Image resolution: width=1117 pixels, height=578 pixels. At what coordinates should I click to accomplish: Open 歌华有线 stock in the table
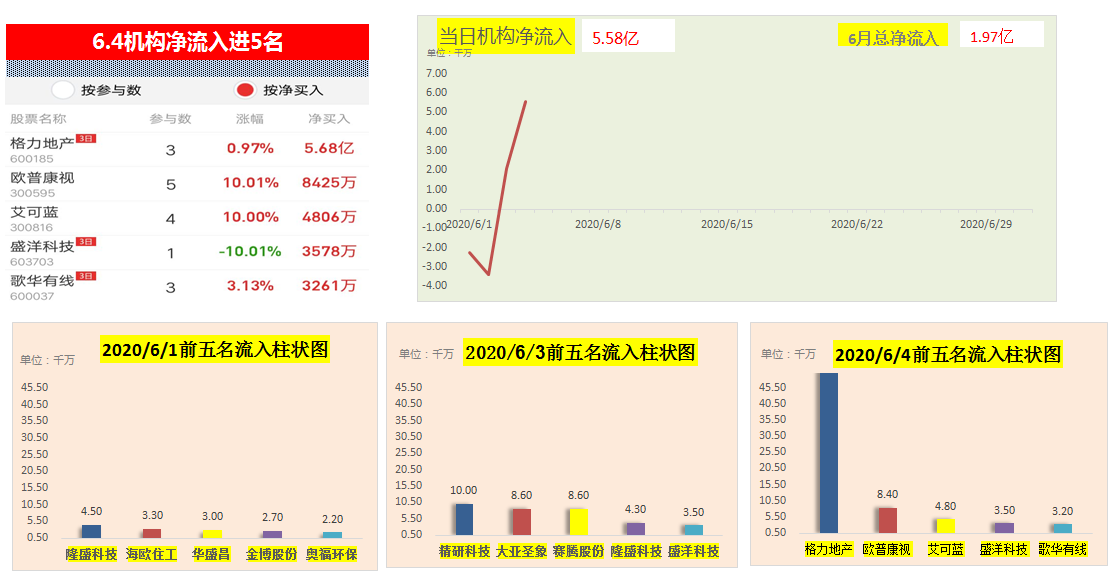[x=42, y=280]
